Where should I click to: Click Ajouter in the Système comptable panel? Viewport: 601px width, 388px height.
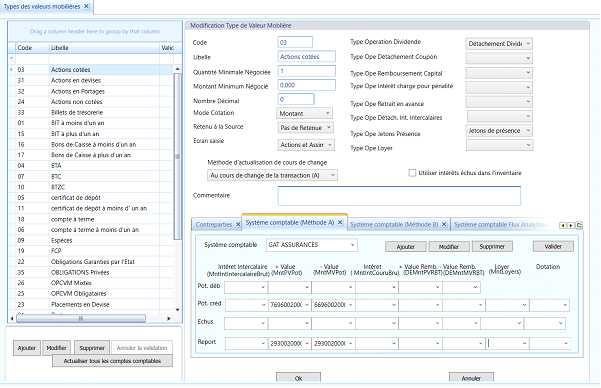tap(406, 247)
